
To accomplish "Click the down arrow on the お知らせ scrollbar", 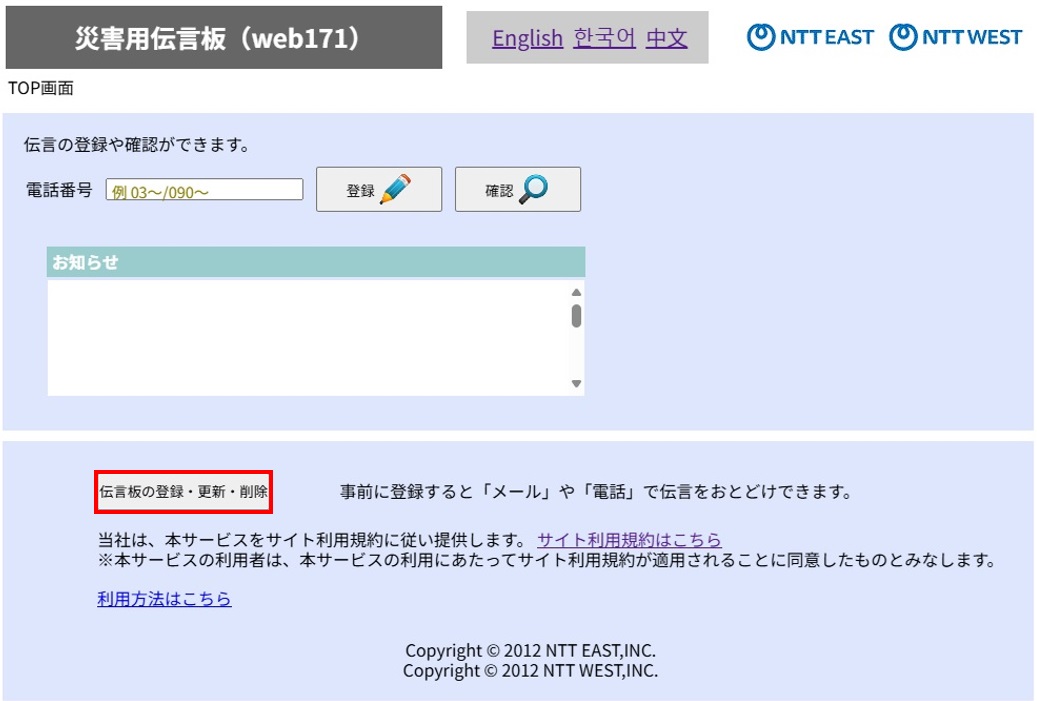I will (575, 384).
